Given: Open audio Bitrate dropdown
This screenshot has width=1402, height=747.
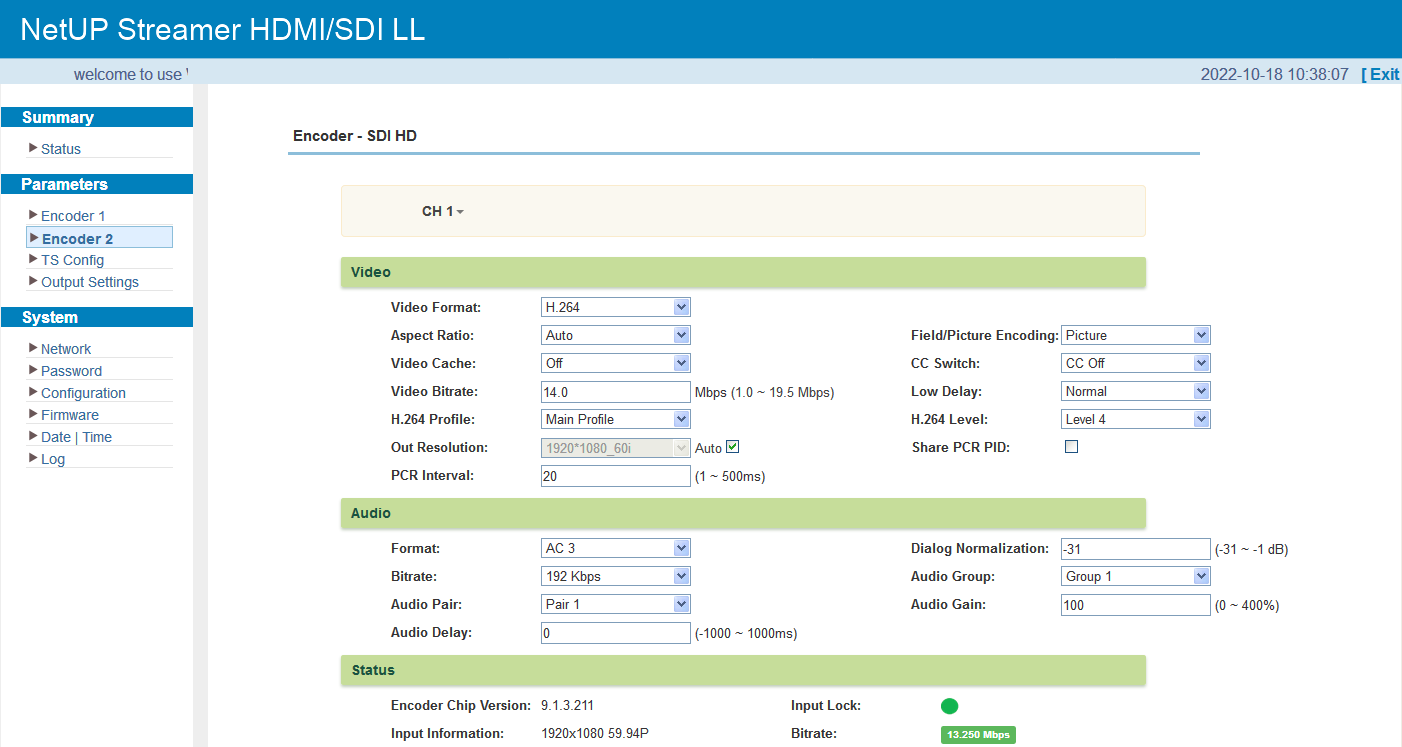Looking at the screenshot, I should point(616,576).
